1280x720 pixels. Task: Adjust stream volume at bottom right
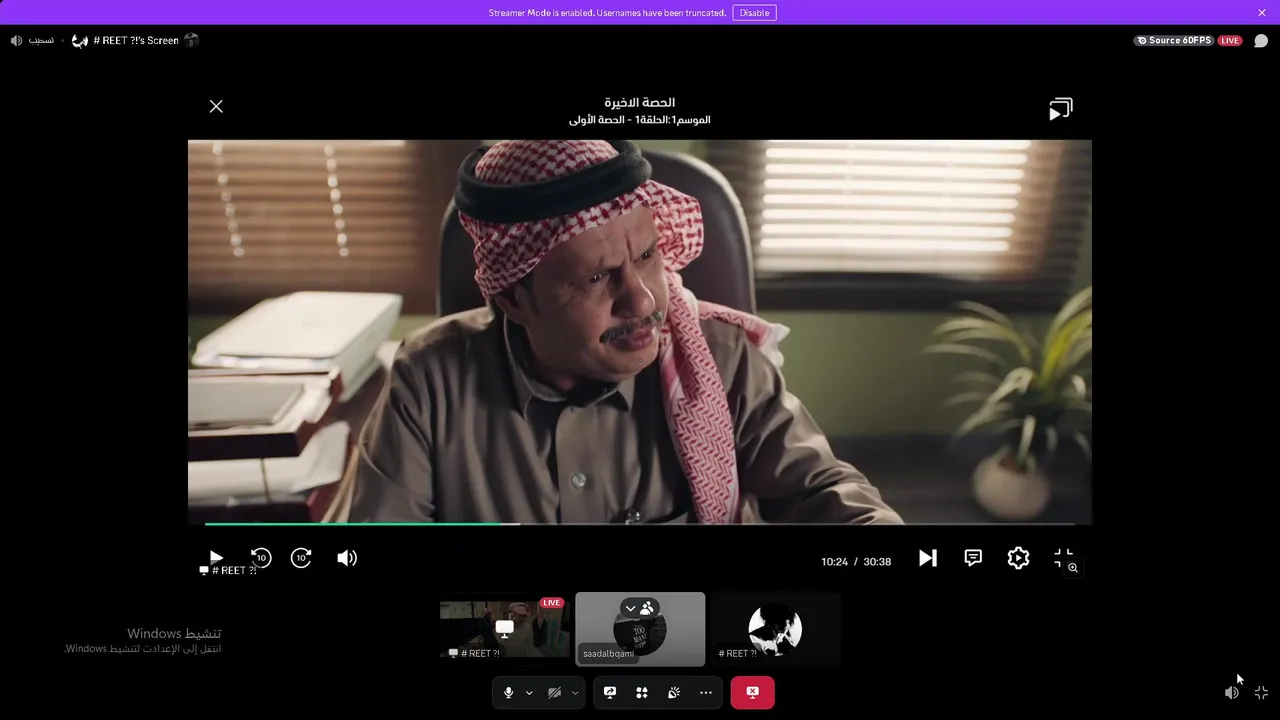(x=1232, y=692)
